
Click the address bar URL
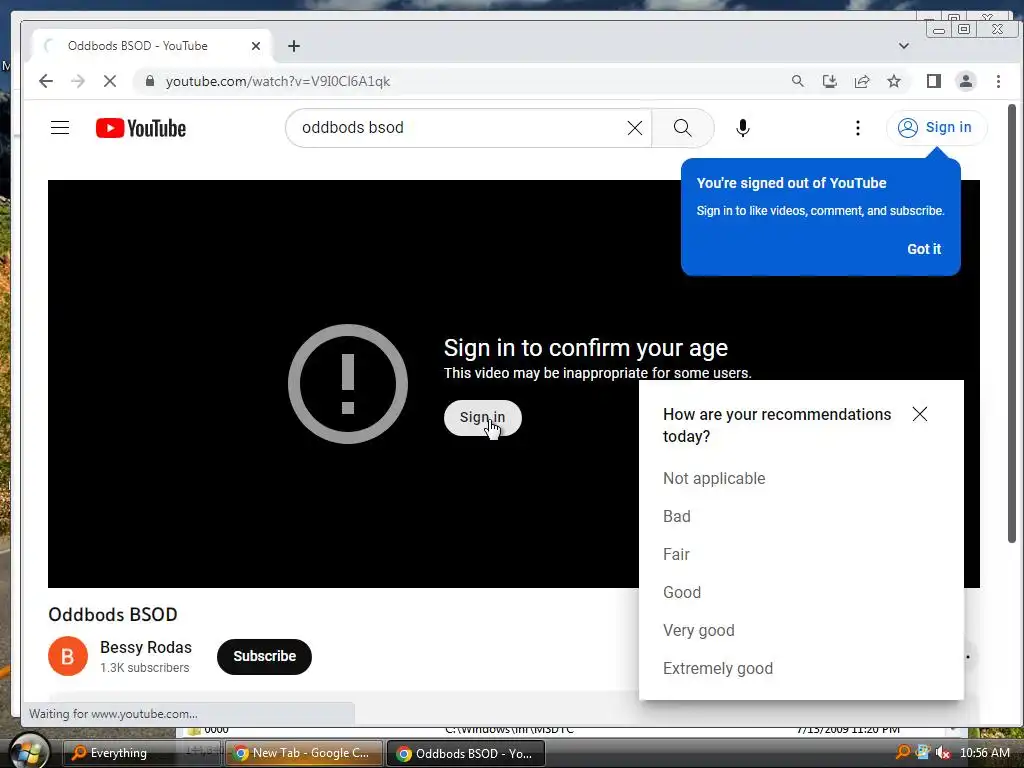pyautogui.click(x=278, y=81)
